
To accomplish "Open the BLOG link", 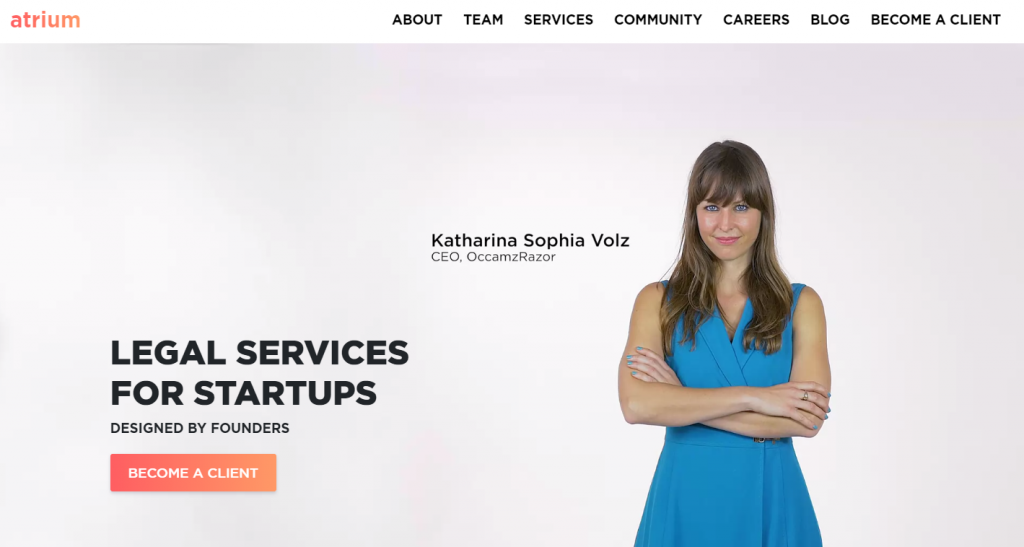I will 830,20.
